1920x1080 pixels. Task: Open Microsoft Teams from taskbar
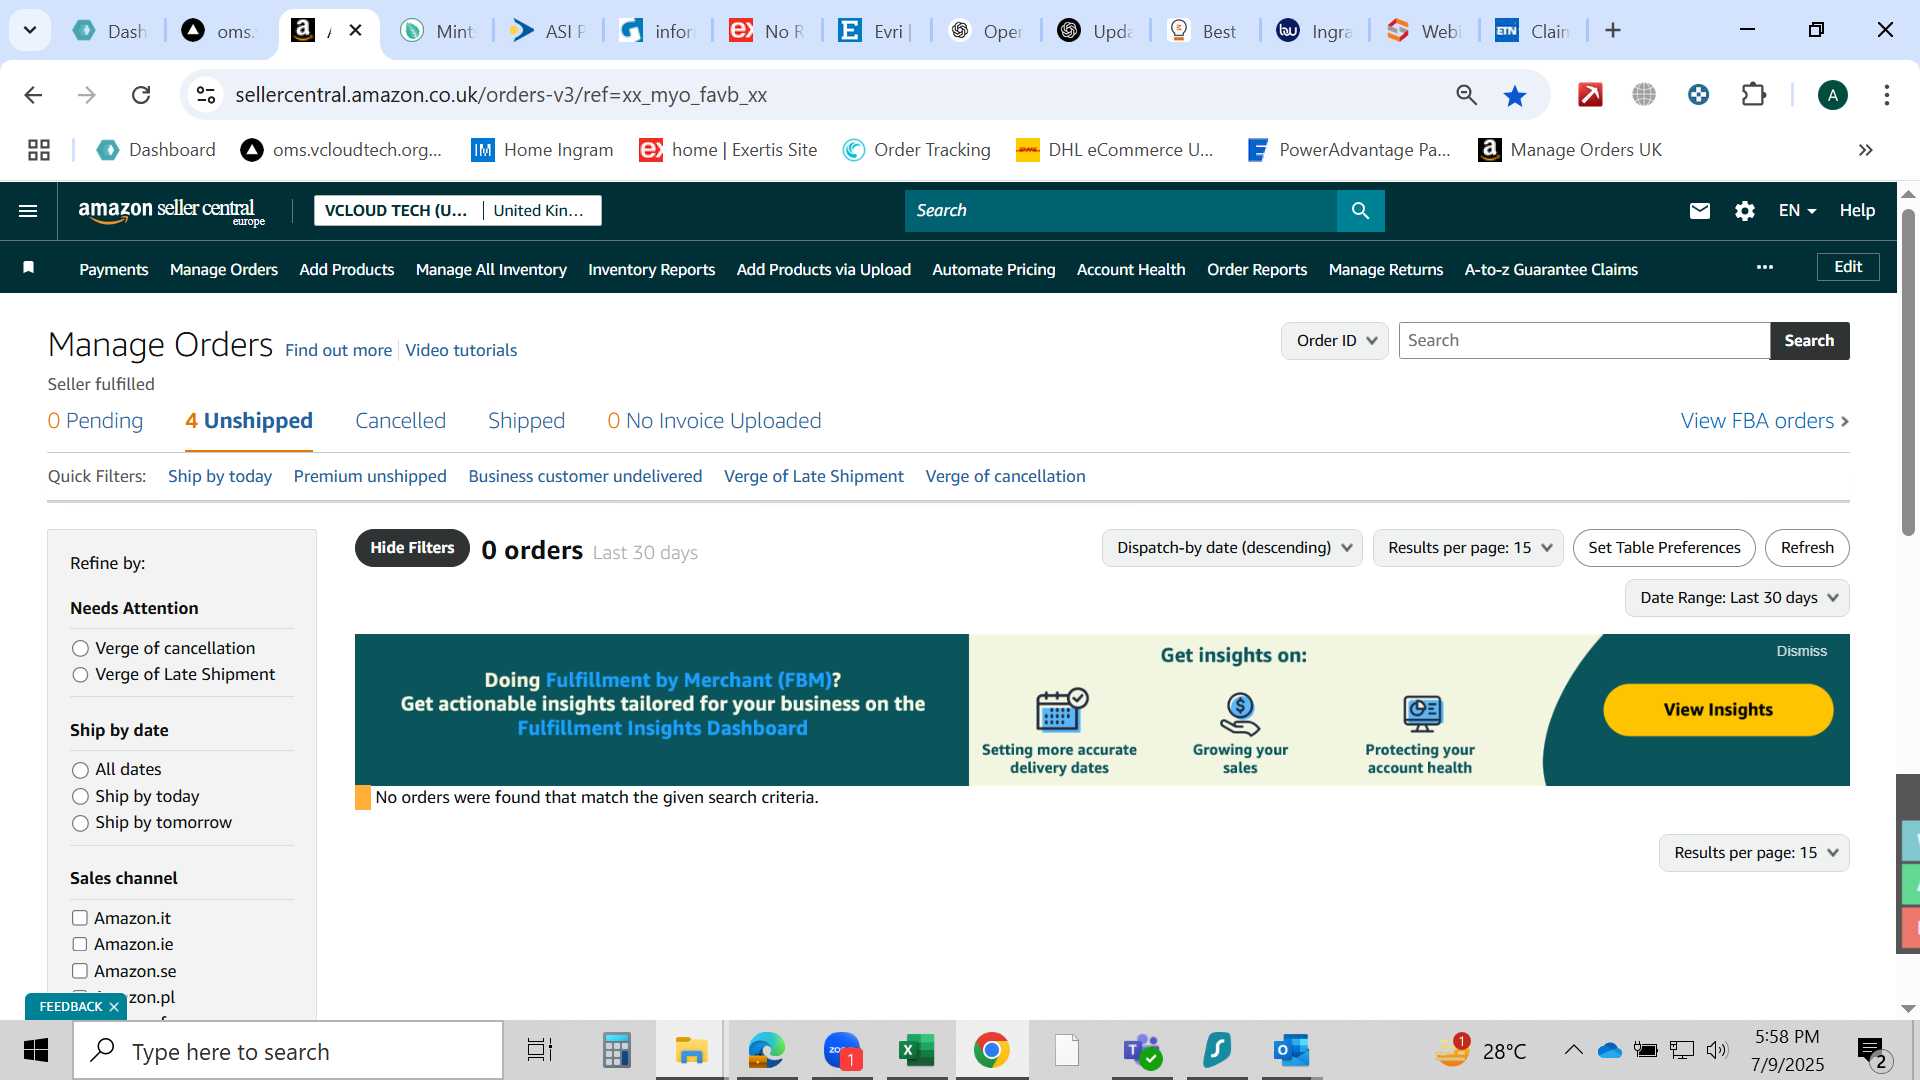(1141, 1051)
